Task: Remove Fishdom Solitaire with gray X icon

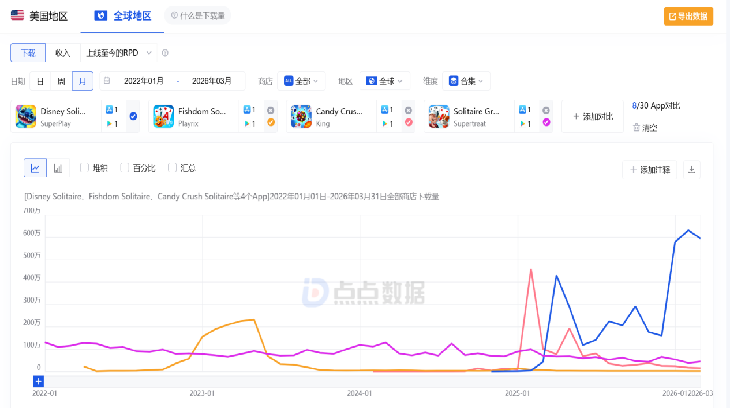Action: [270, 109]
